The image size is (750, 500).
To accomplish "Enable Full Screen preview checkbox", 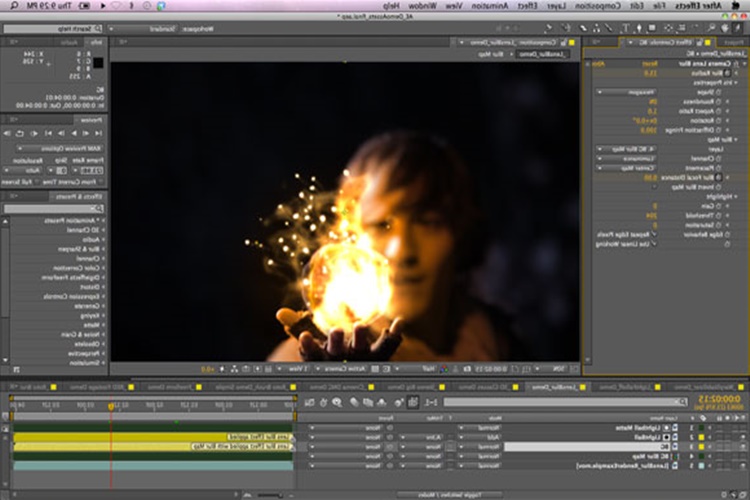I will [37, 182].
